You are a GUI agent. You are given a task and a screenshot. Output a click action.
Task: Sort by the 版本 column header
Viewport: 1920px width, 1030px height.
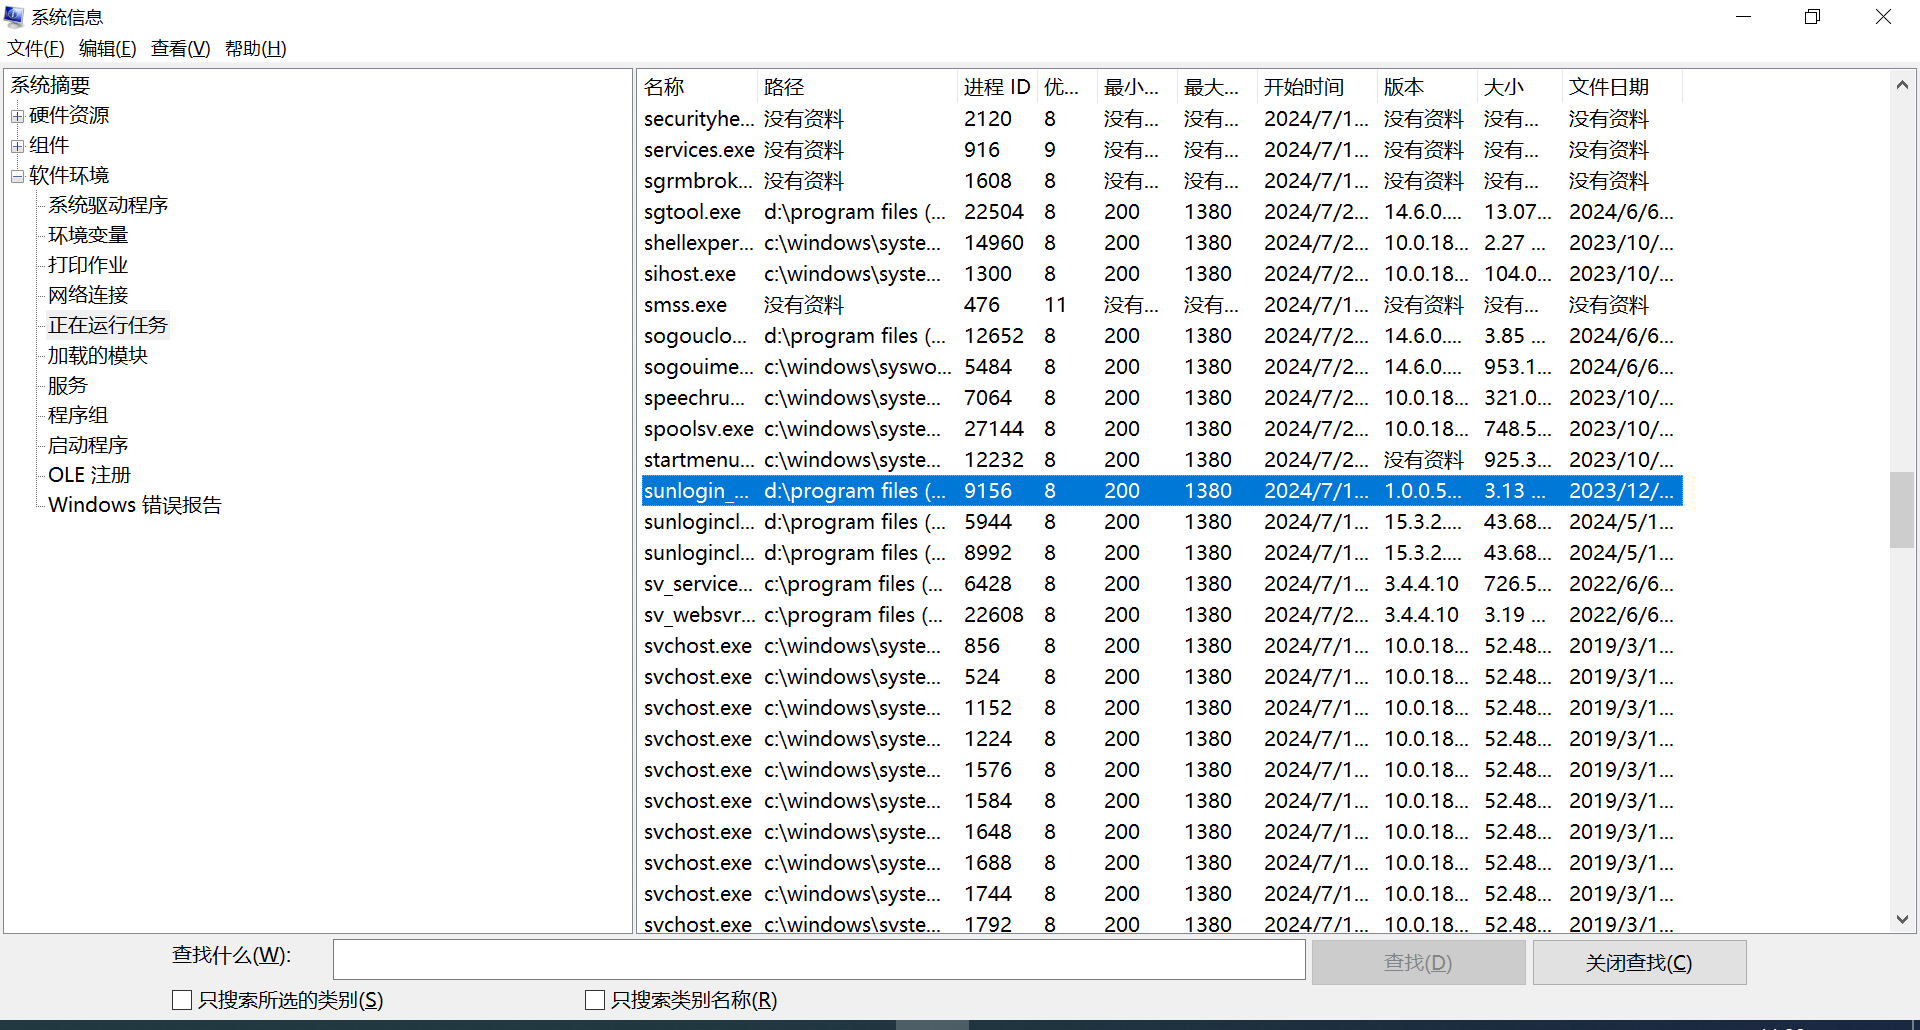tap(1427, 87)
